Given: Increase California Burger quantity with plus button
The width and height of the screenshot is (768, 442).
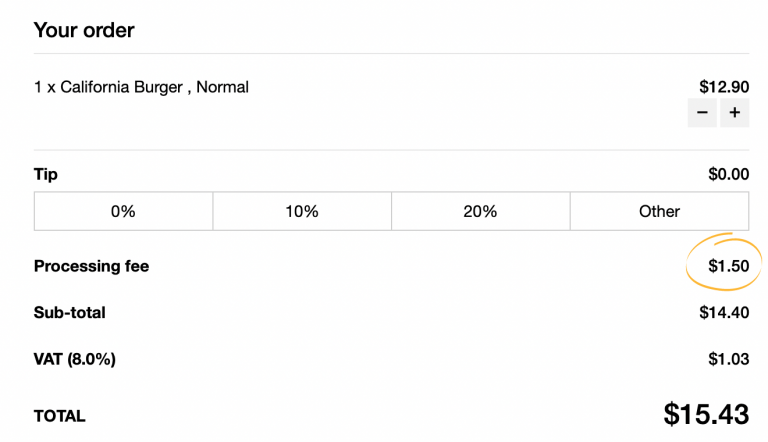Looking at the screenshot, I should (x=734, y=113).
